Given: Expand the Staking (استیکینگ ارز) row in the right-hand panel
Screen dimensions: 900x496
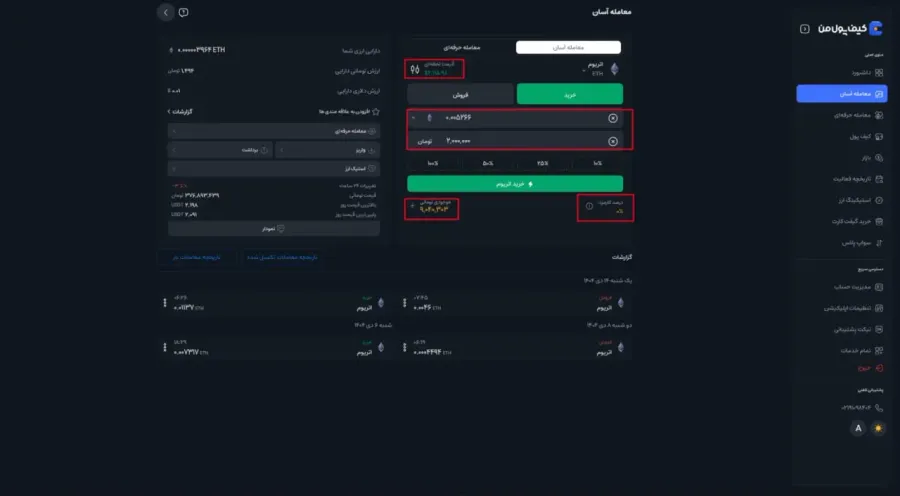Looking at the screenshot, I should coord(274,169).
